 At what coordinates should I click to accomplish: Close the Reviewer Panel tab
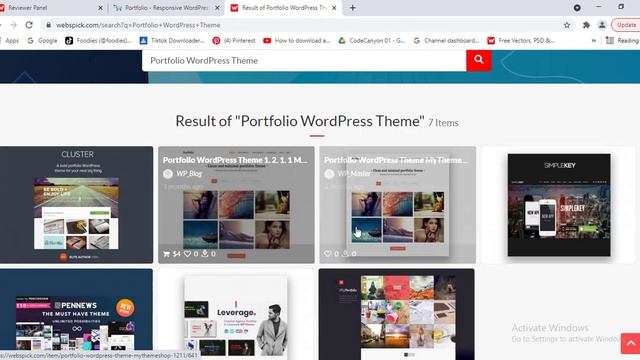[100, 8]
